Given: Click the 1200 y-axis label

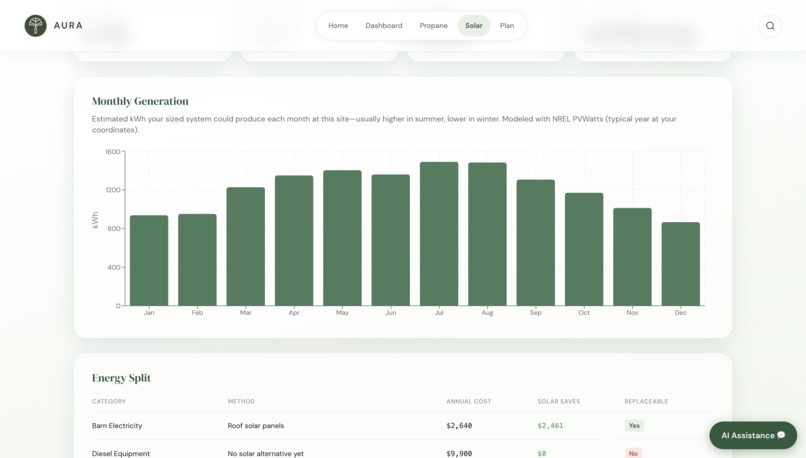Looking at the screenshot, I should (113, 190).
